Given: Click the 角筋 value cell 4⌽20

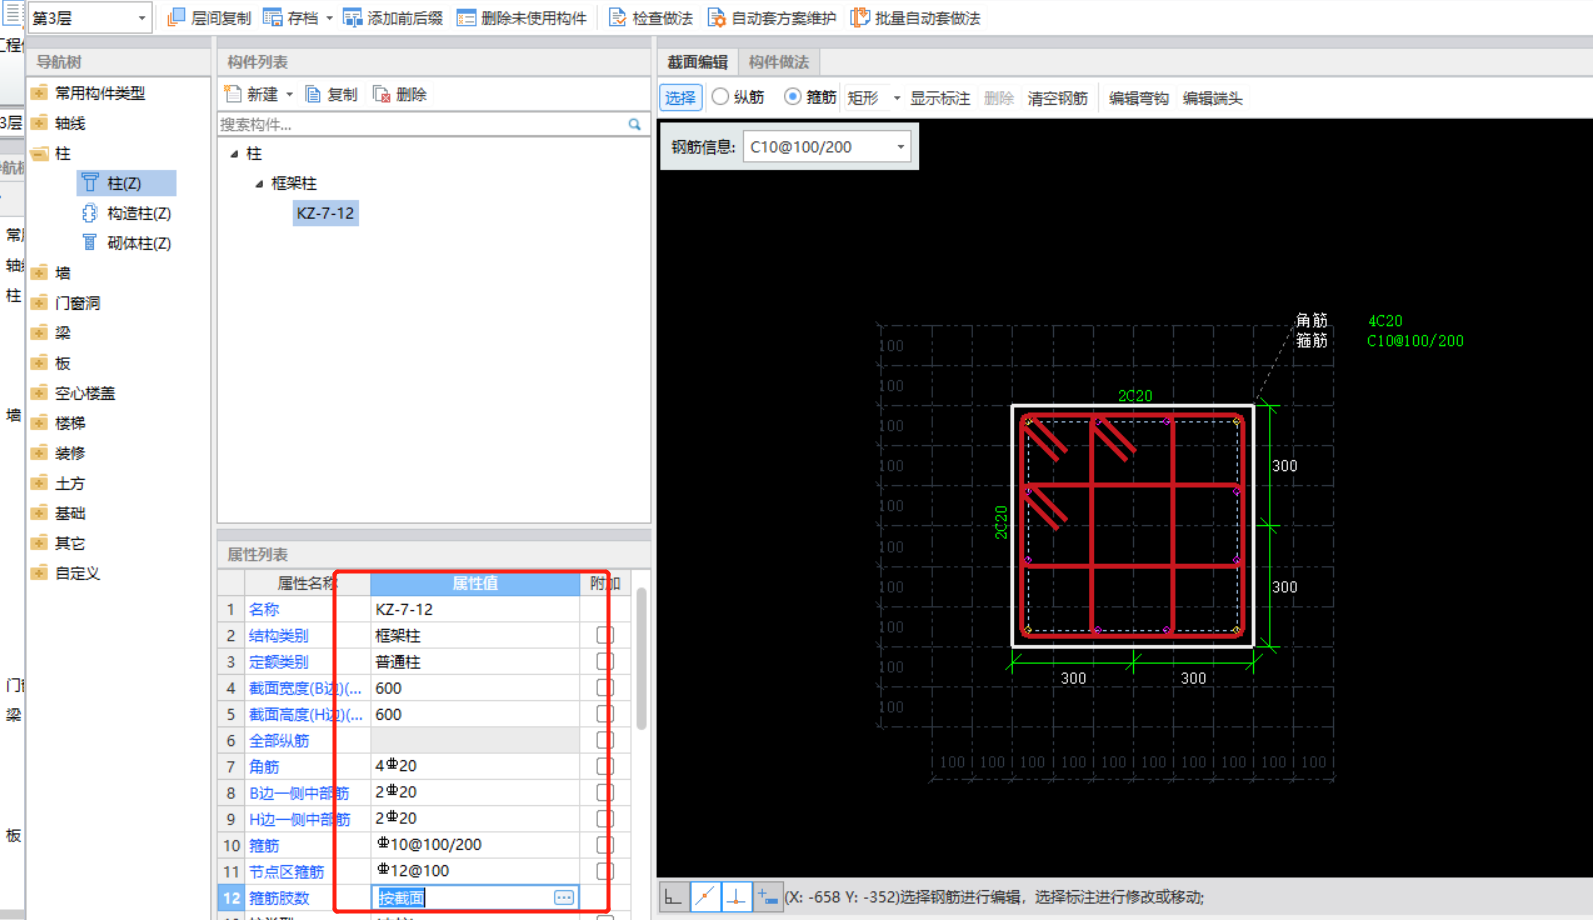Looking at the screenshot, I should (x=475, y=766).
